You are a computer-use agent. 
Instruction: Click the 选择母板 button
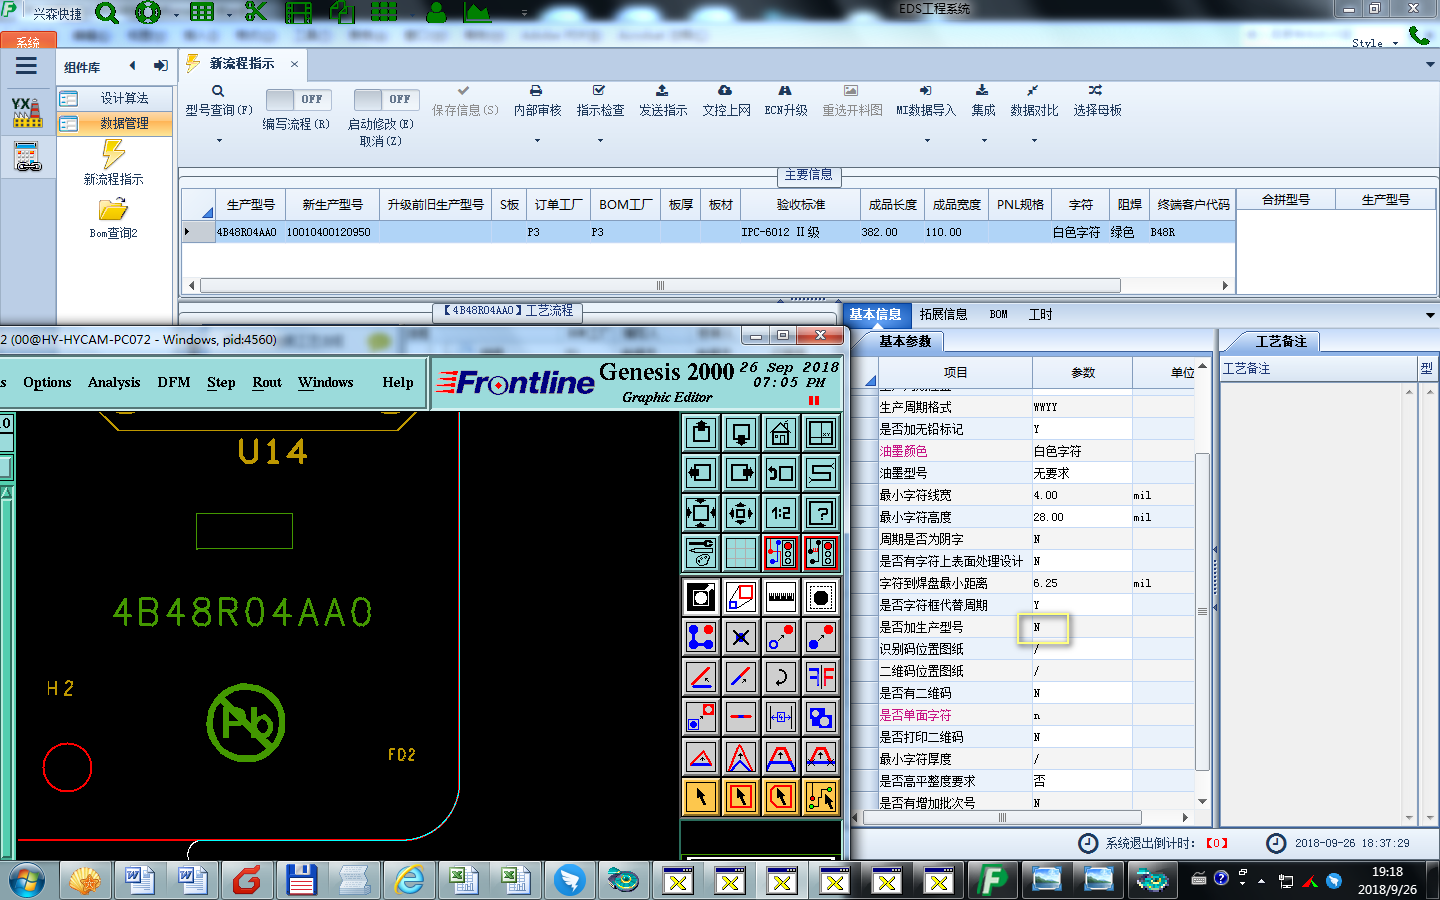[x=1097, y=101]
